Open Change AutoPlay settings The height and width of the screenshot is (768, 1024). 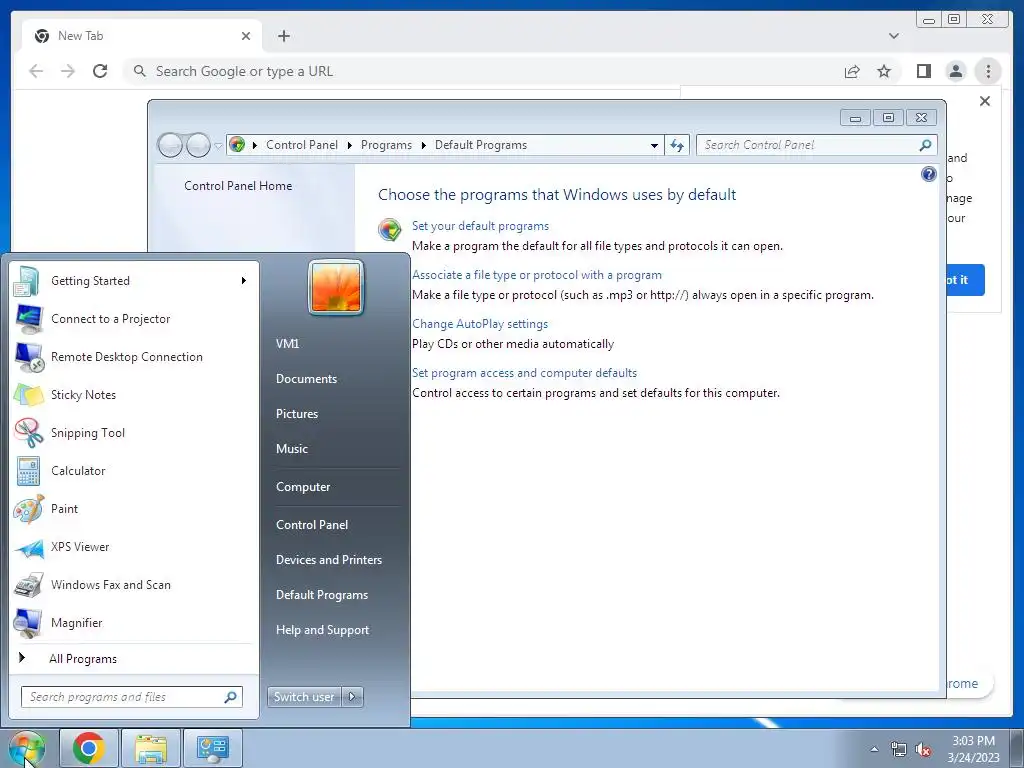[479, 324]
